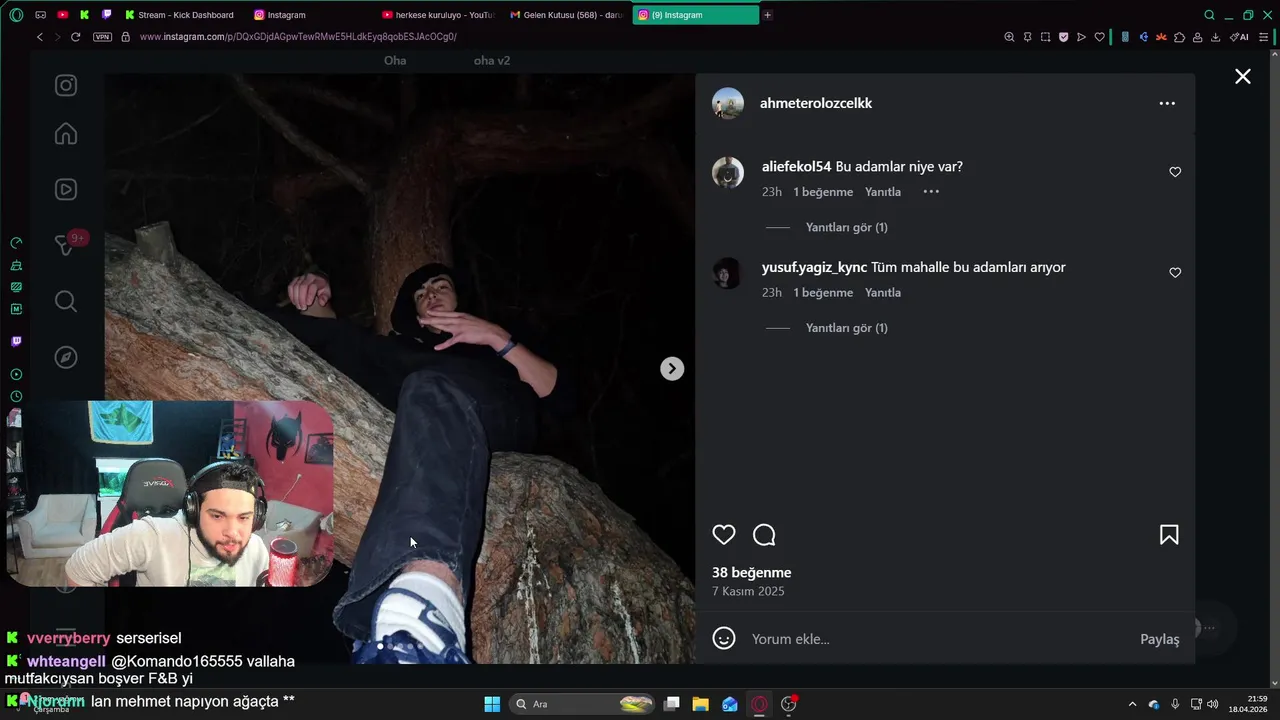Click the Yorum ekle comment input field
The image size is (1280, 720).
coord(940,639)
